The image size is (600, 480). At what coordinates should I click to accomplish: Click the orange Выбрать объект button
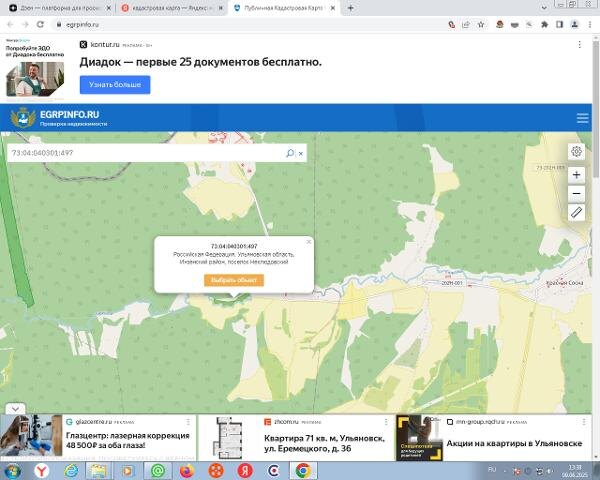(x=234, y=280)
